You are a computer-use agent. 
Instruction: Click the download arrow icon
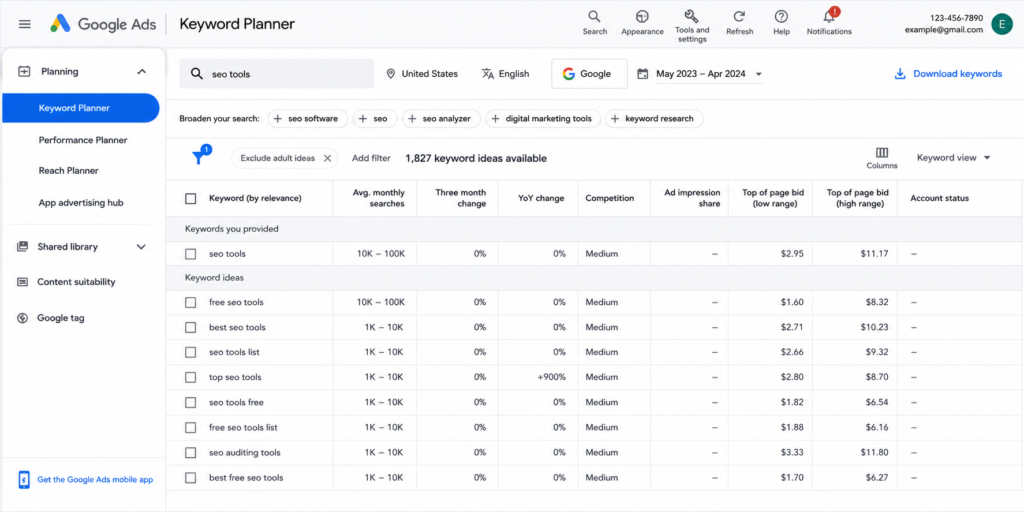(x=900, y=74)
